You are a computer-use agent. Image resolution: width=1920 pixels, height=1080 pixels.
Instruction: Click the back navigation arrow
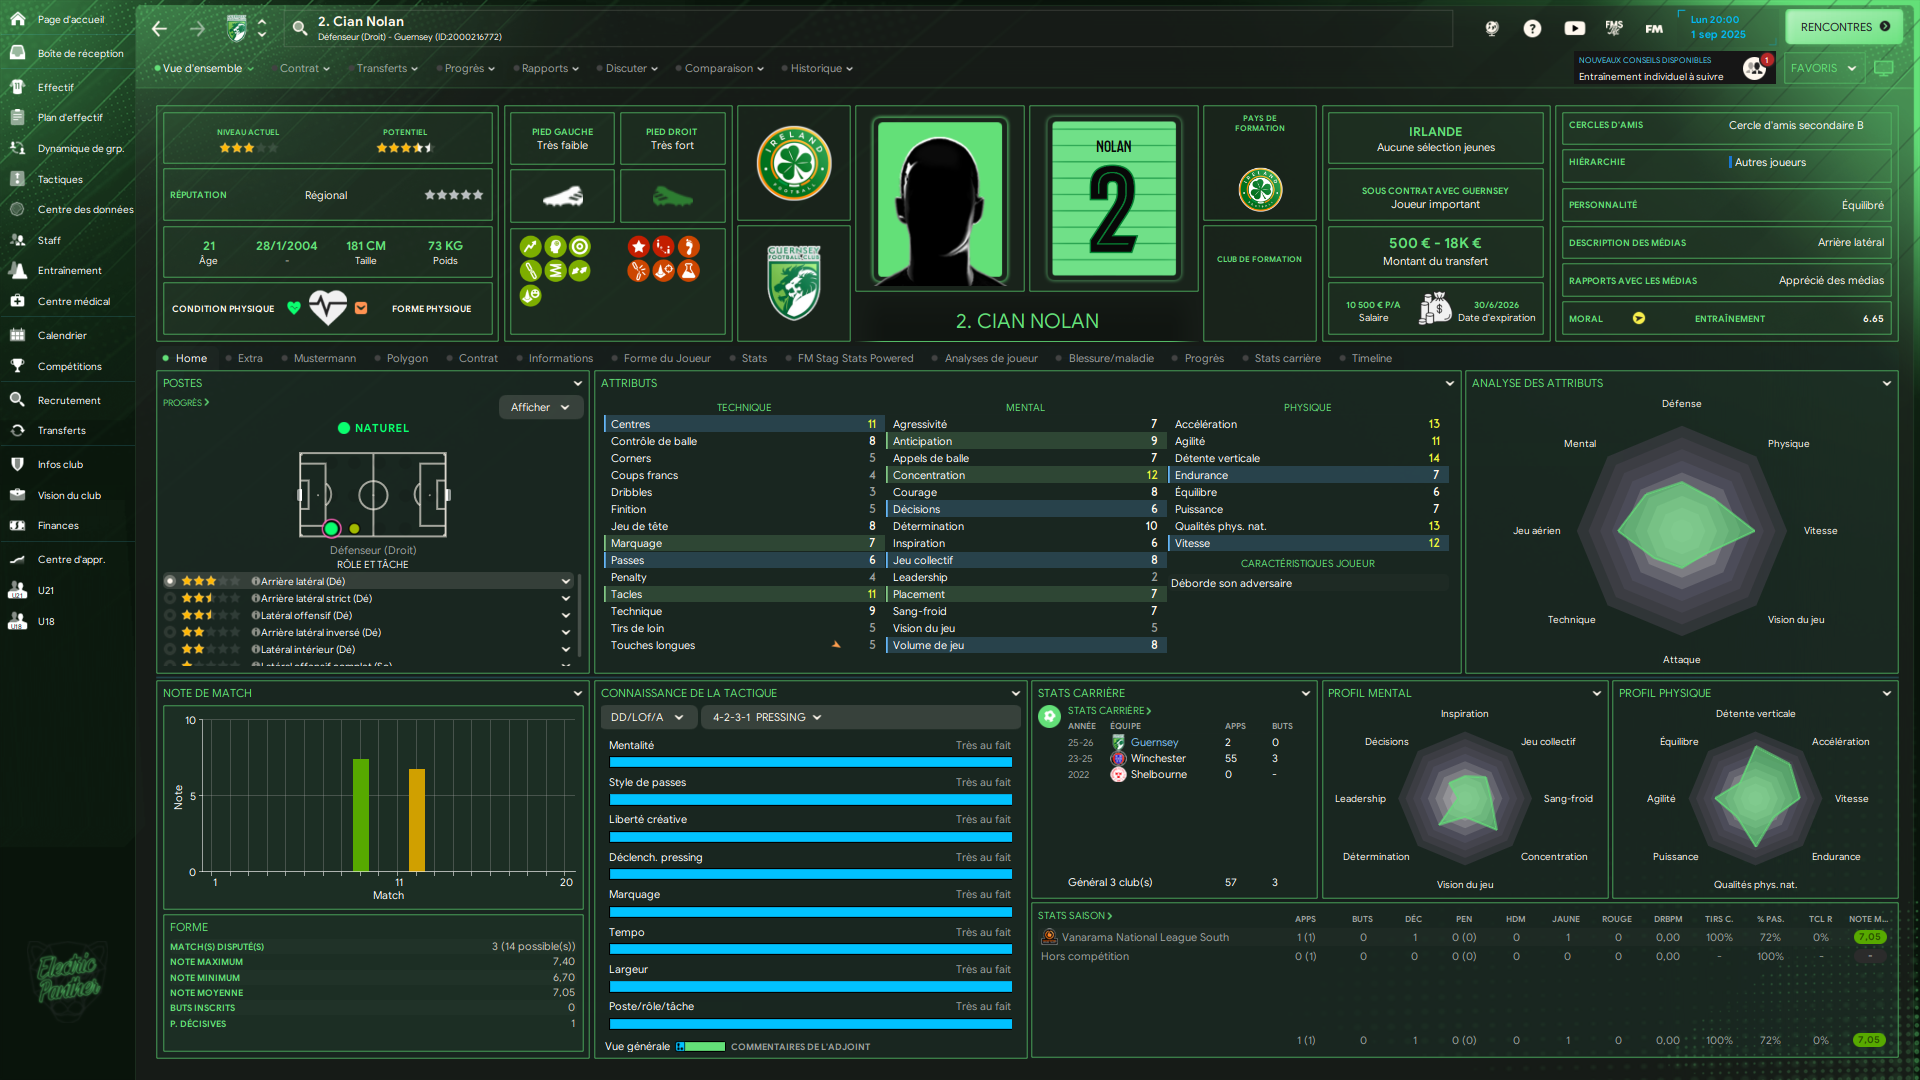tap(159, 28)
